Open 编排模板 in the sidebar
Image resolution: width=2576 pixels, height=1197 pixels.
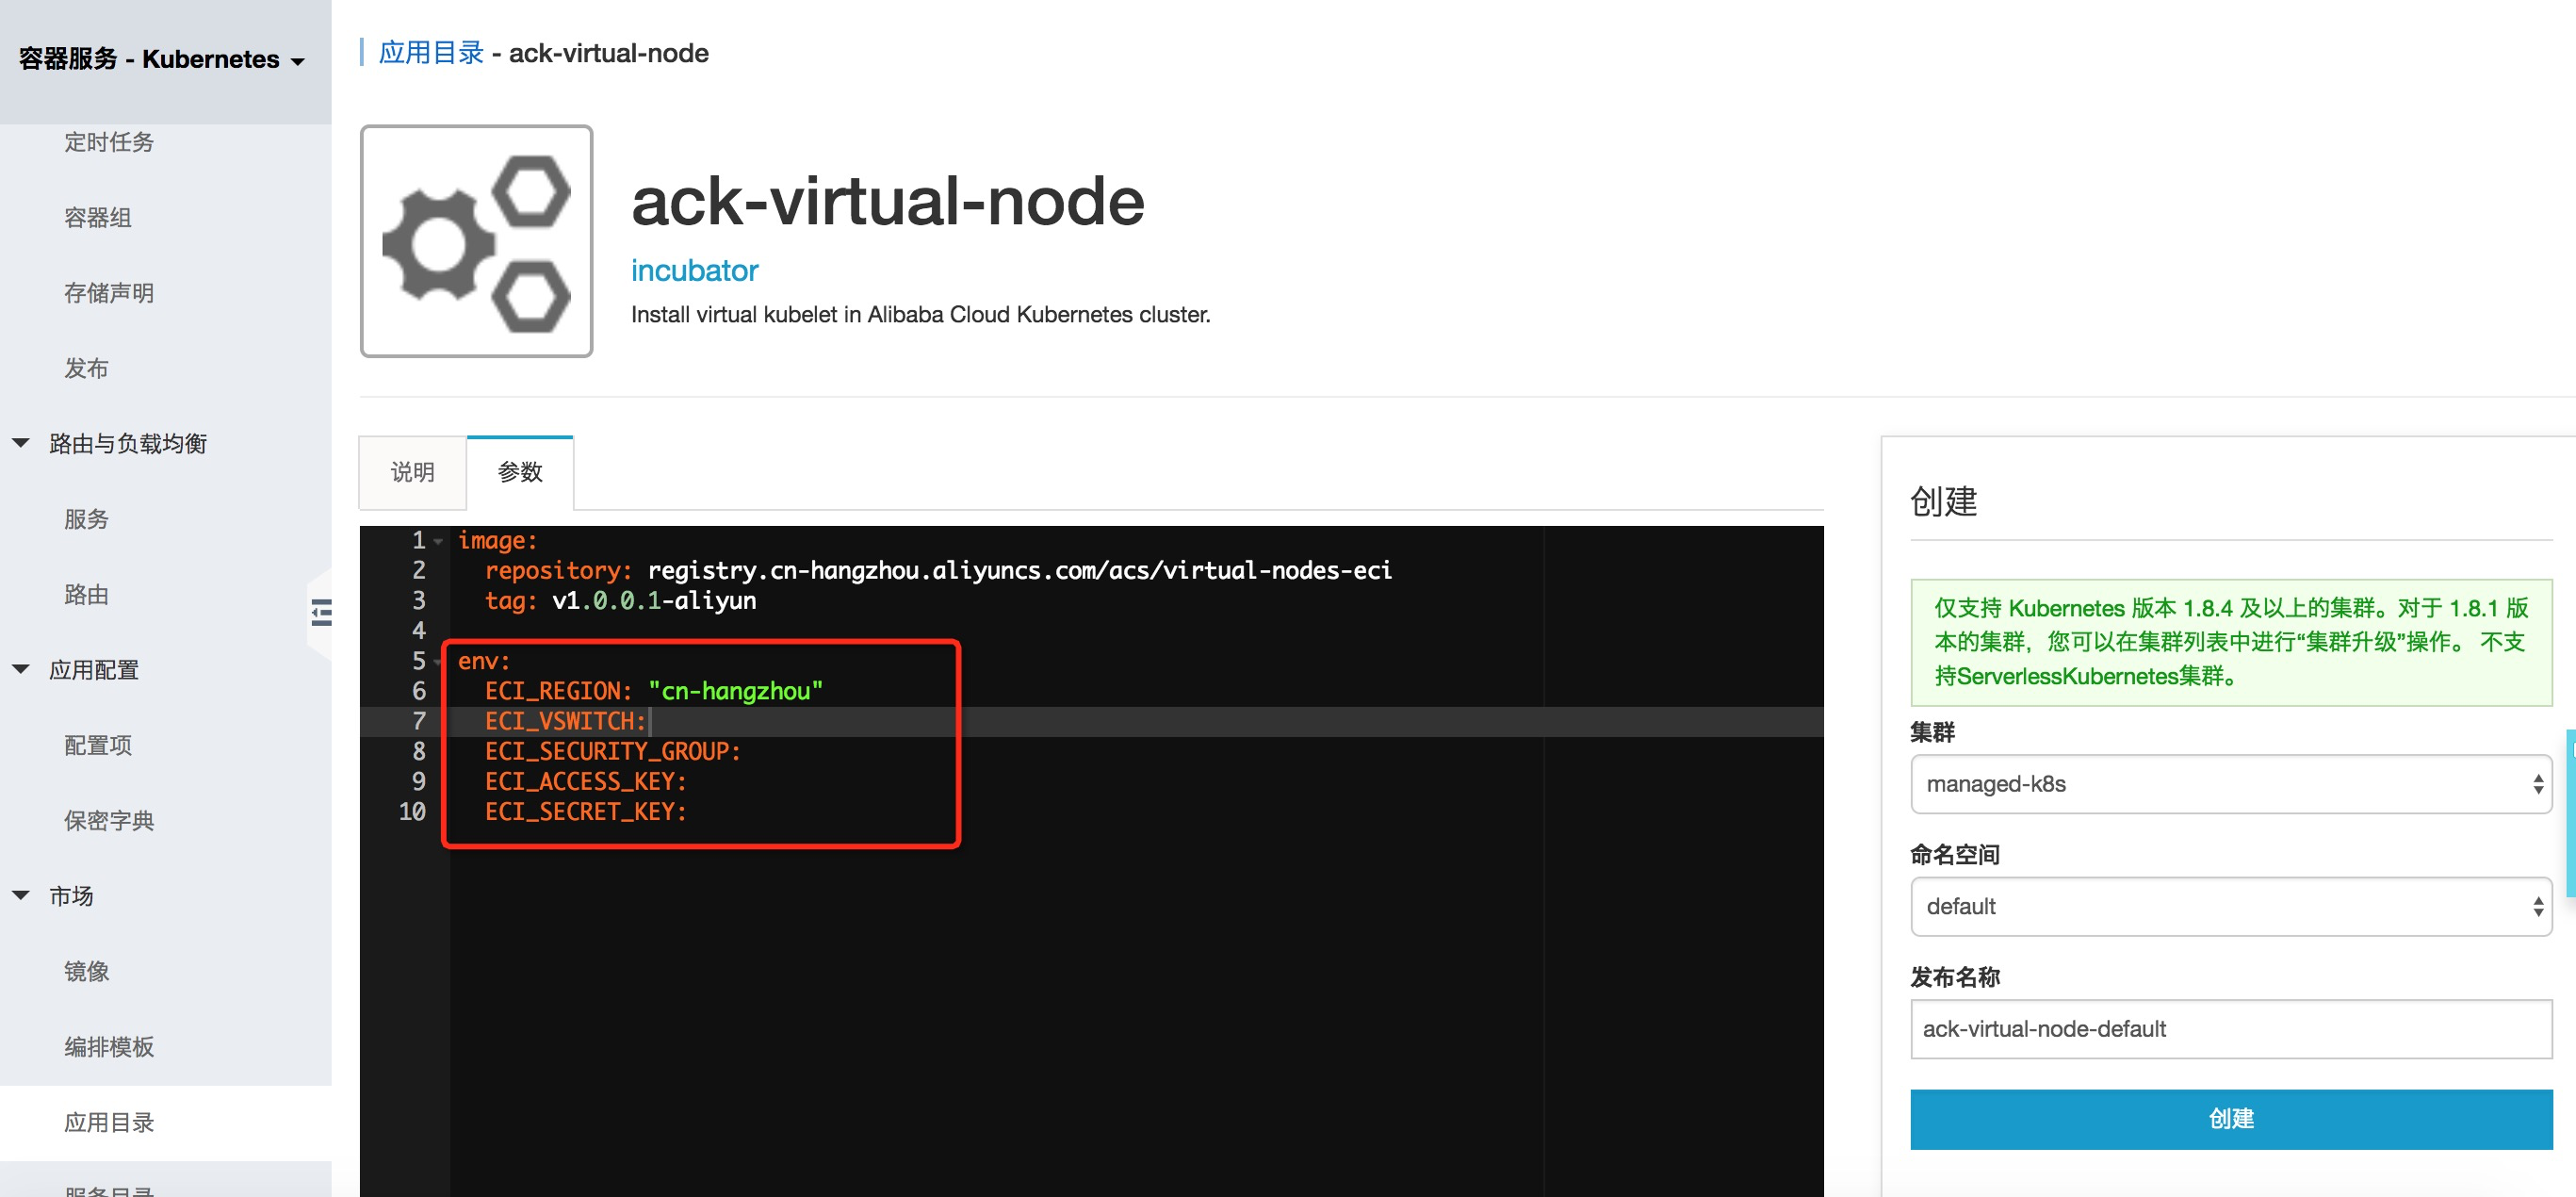pyautogui.click(x=109, y=1046)
